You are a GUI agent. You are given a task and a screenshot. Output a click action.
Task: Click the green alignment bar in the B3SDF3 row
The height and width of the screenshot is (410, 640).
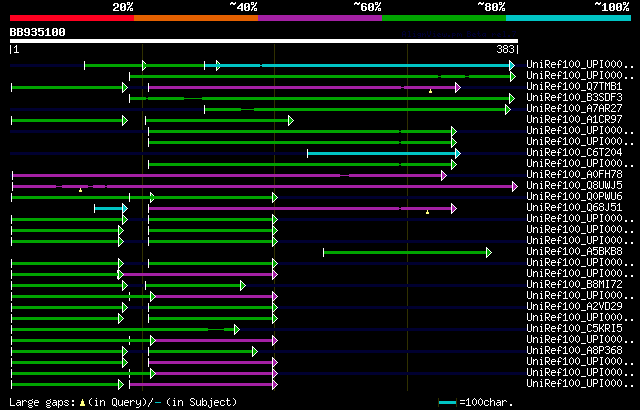click(x=320, y=98)
